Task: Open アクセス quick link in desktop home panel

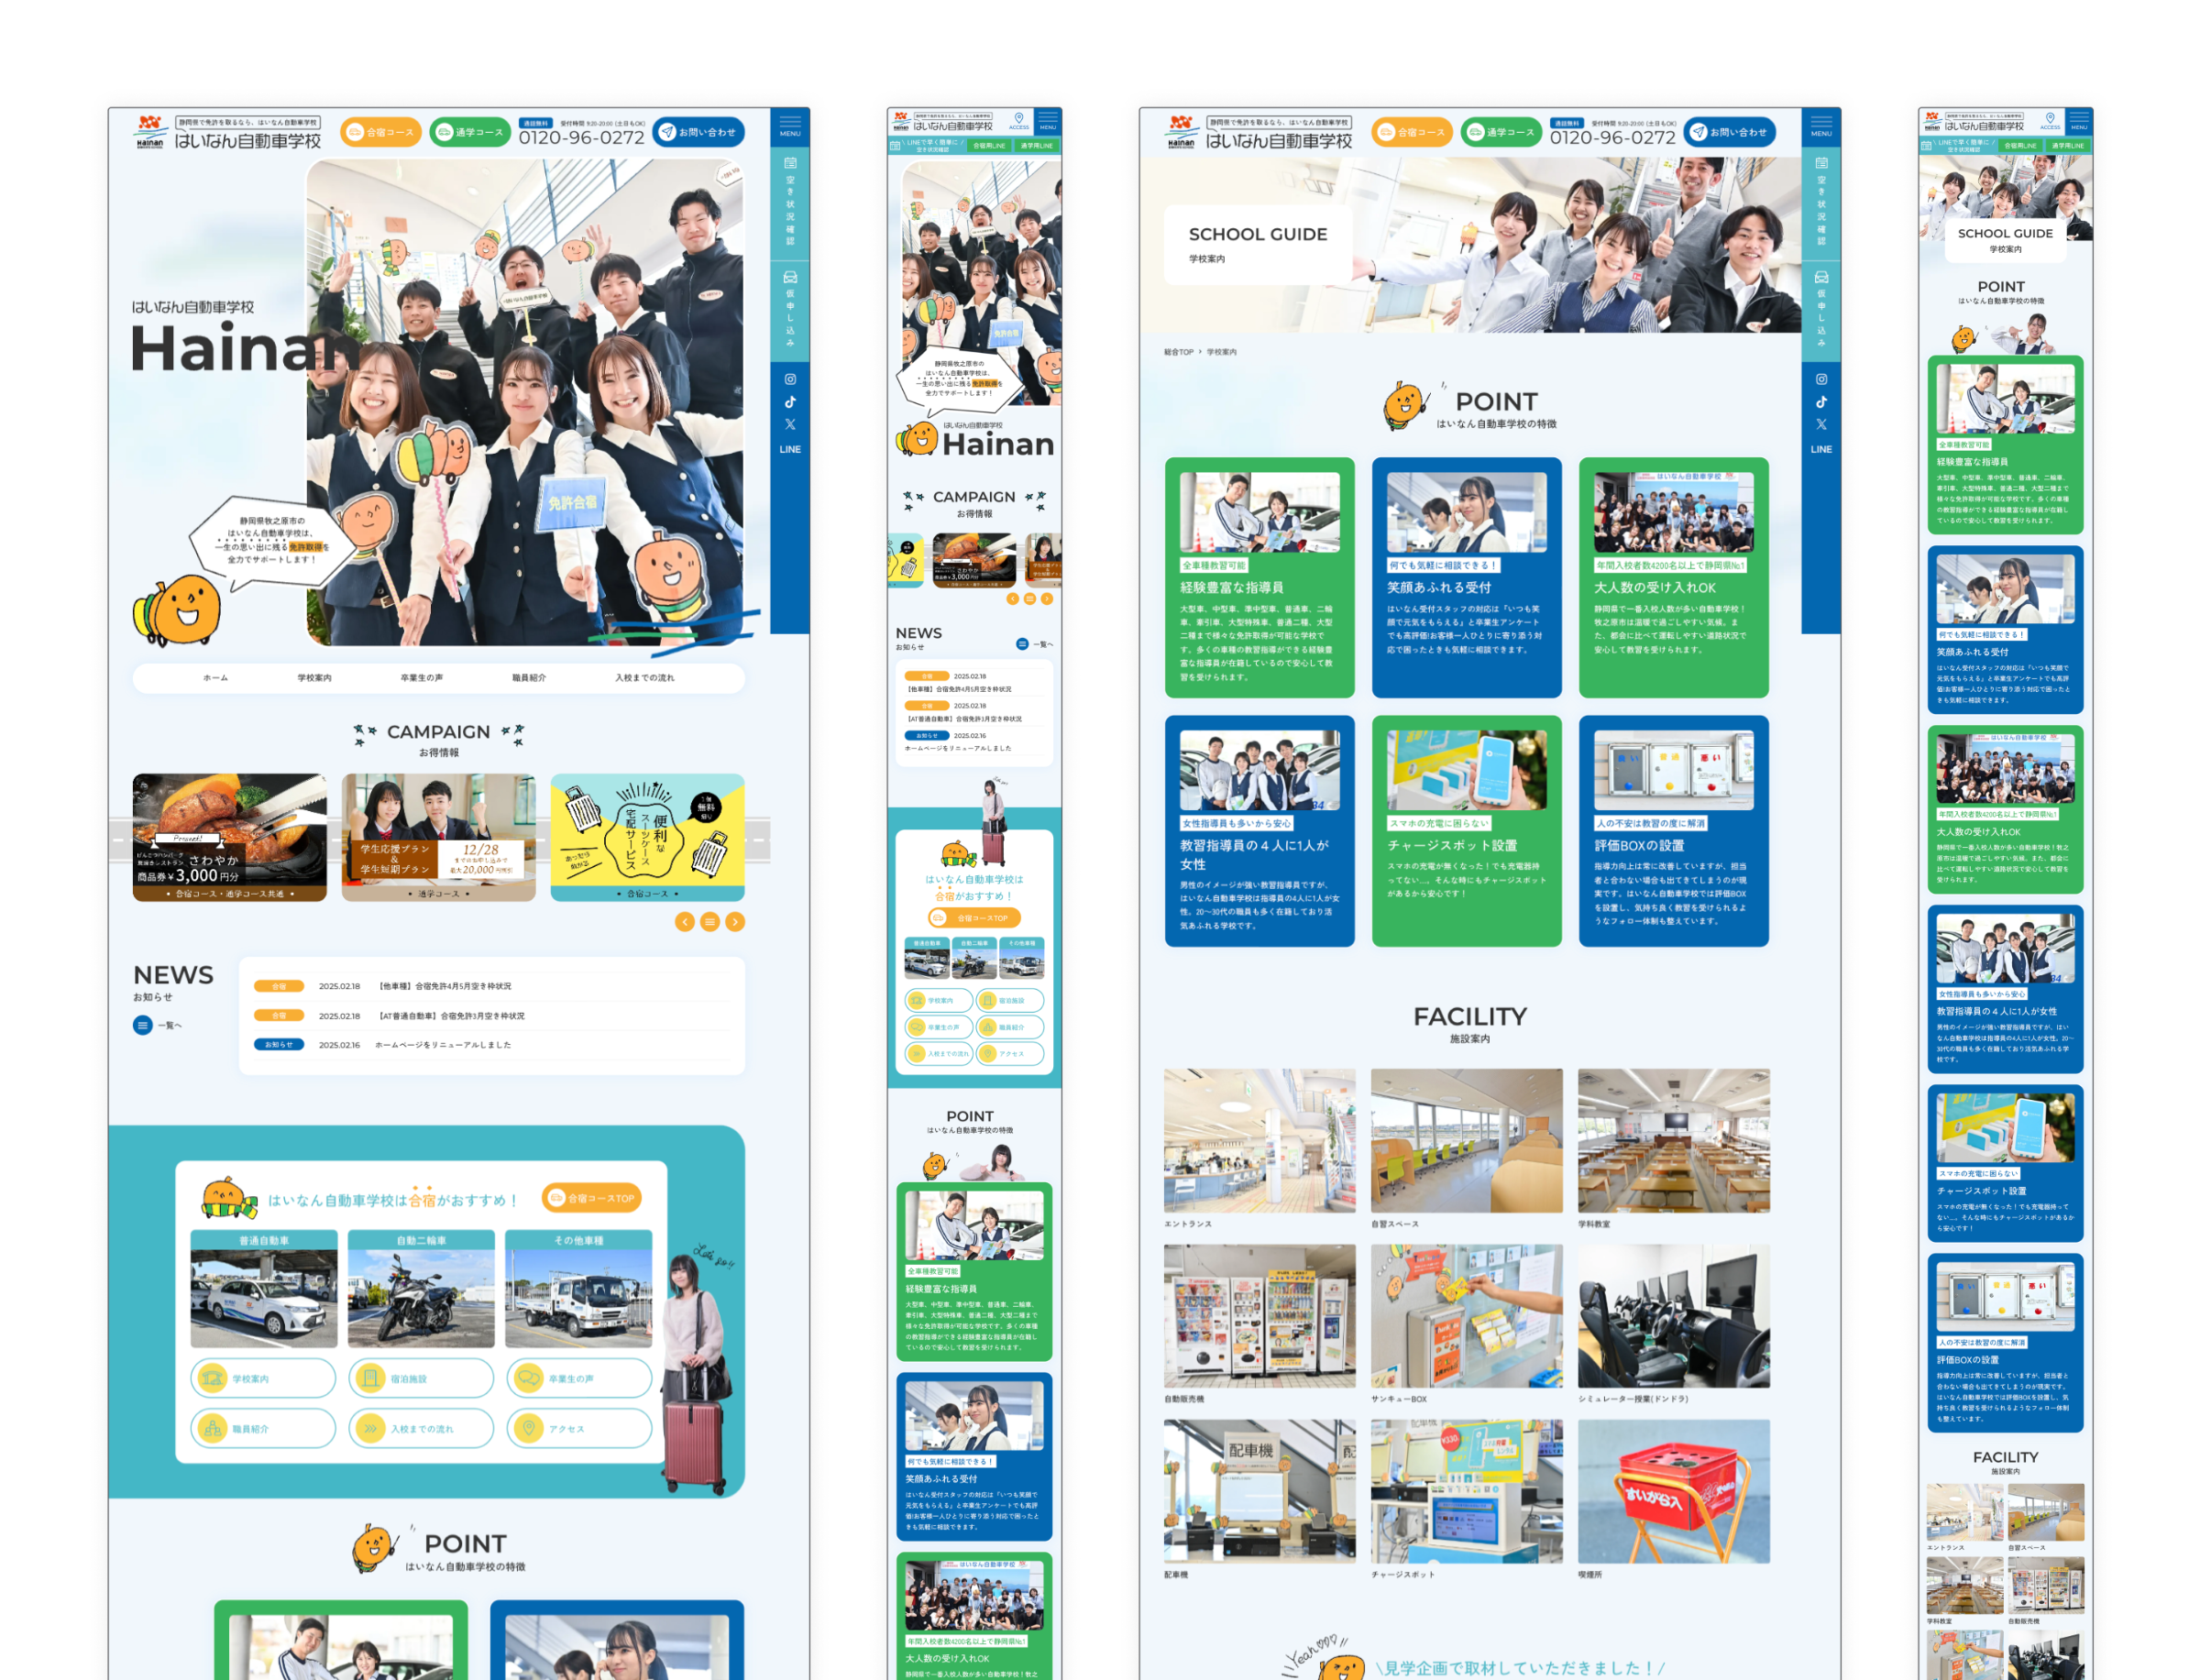Action: click(579, 1428)
